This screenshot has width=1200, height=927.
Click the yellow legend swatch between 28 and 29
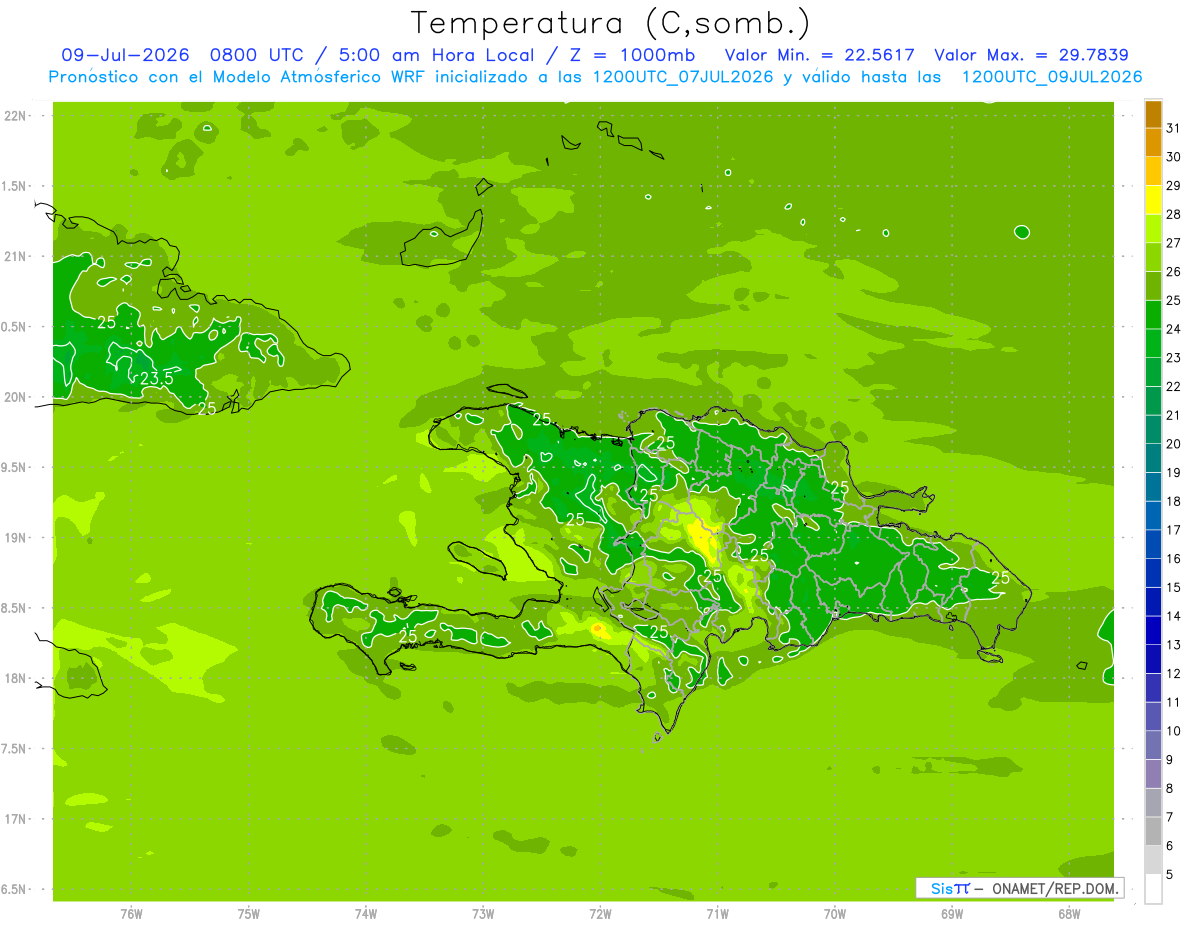(x=1153, y=200)
